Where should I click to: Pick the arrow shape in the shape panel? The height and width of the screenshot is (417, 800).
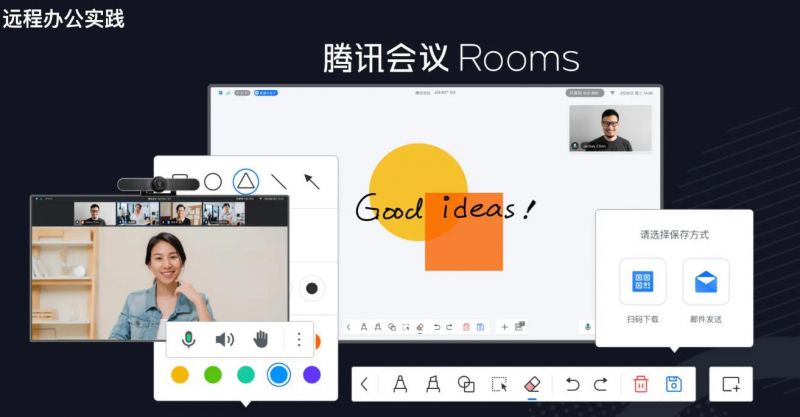tap(312, 181)
